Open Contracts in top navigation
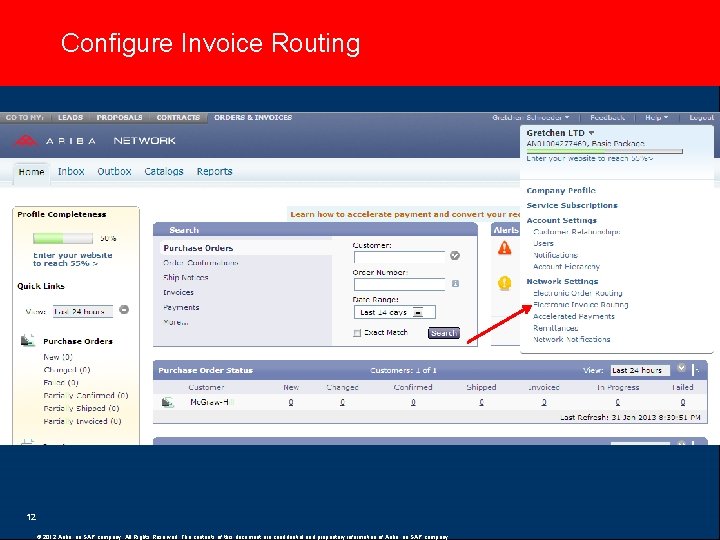This screenshot has height=540, width=720. tap(178, 118)
